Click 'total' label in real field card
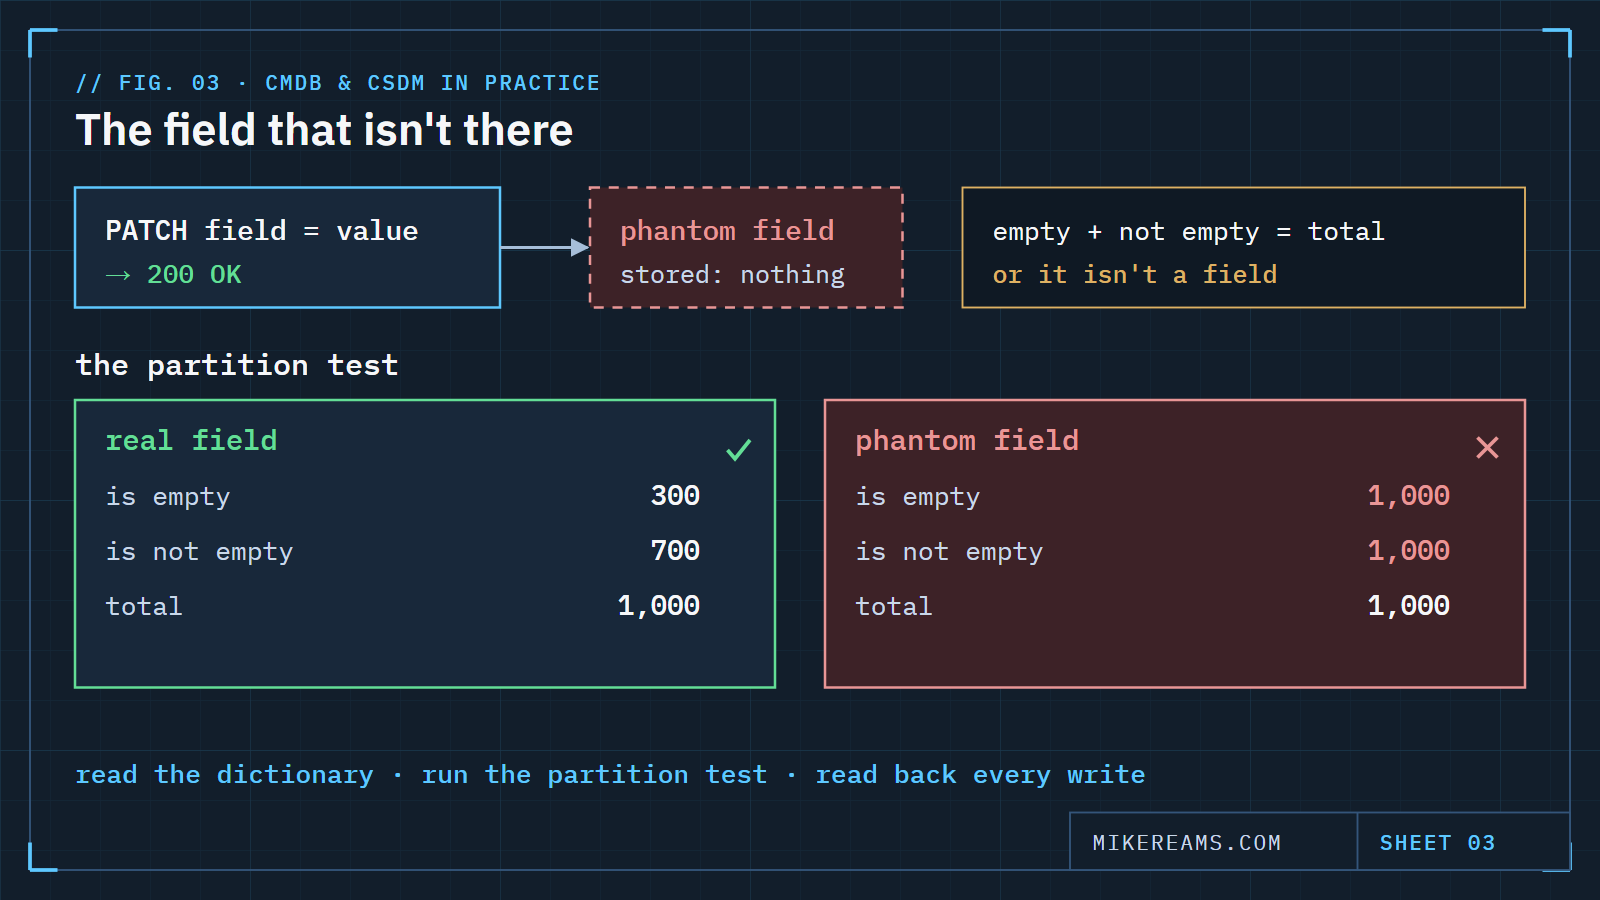Screen dimensions: 1600x900 tap(144, 606)
